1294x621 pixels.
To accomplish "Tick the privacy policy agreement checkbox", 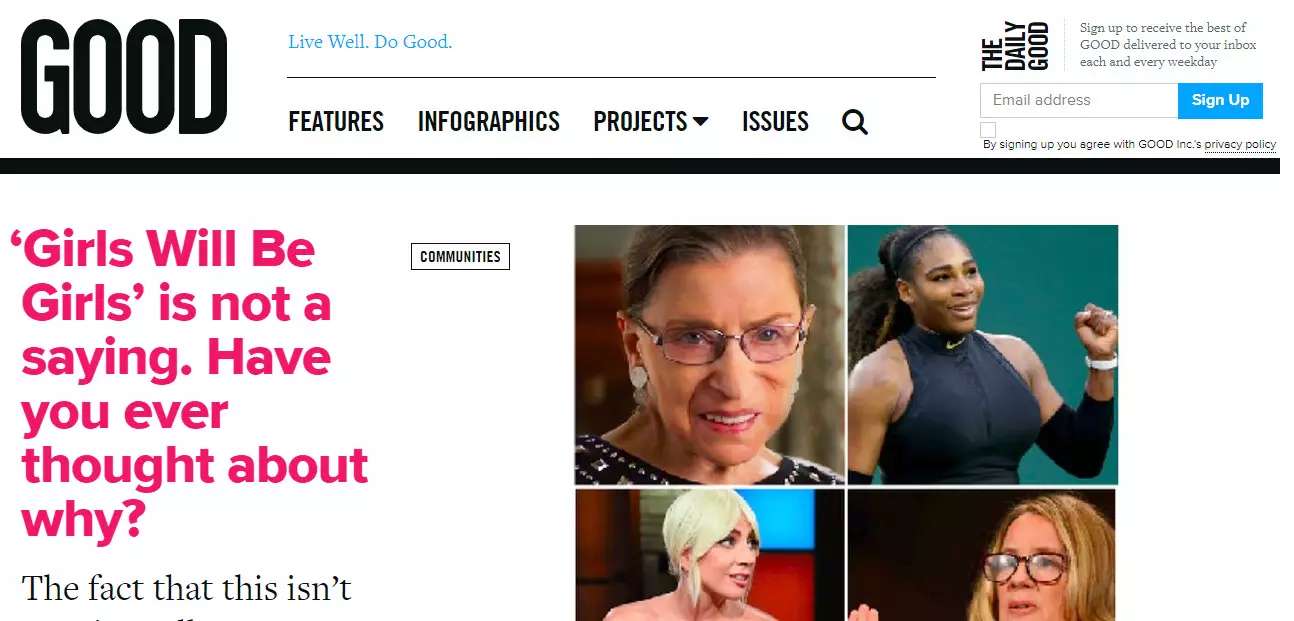I will [988, 130].
